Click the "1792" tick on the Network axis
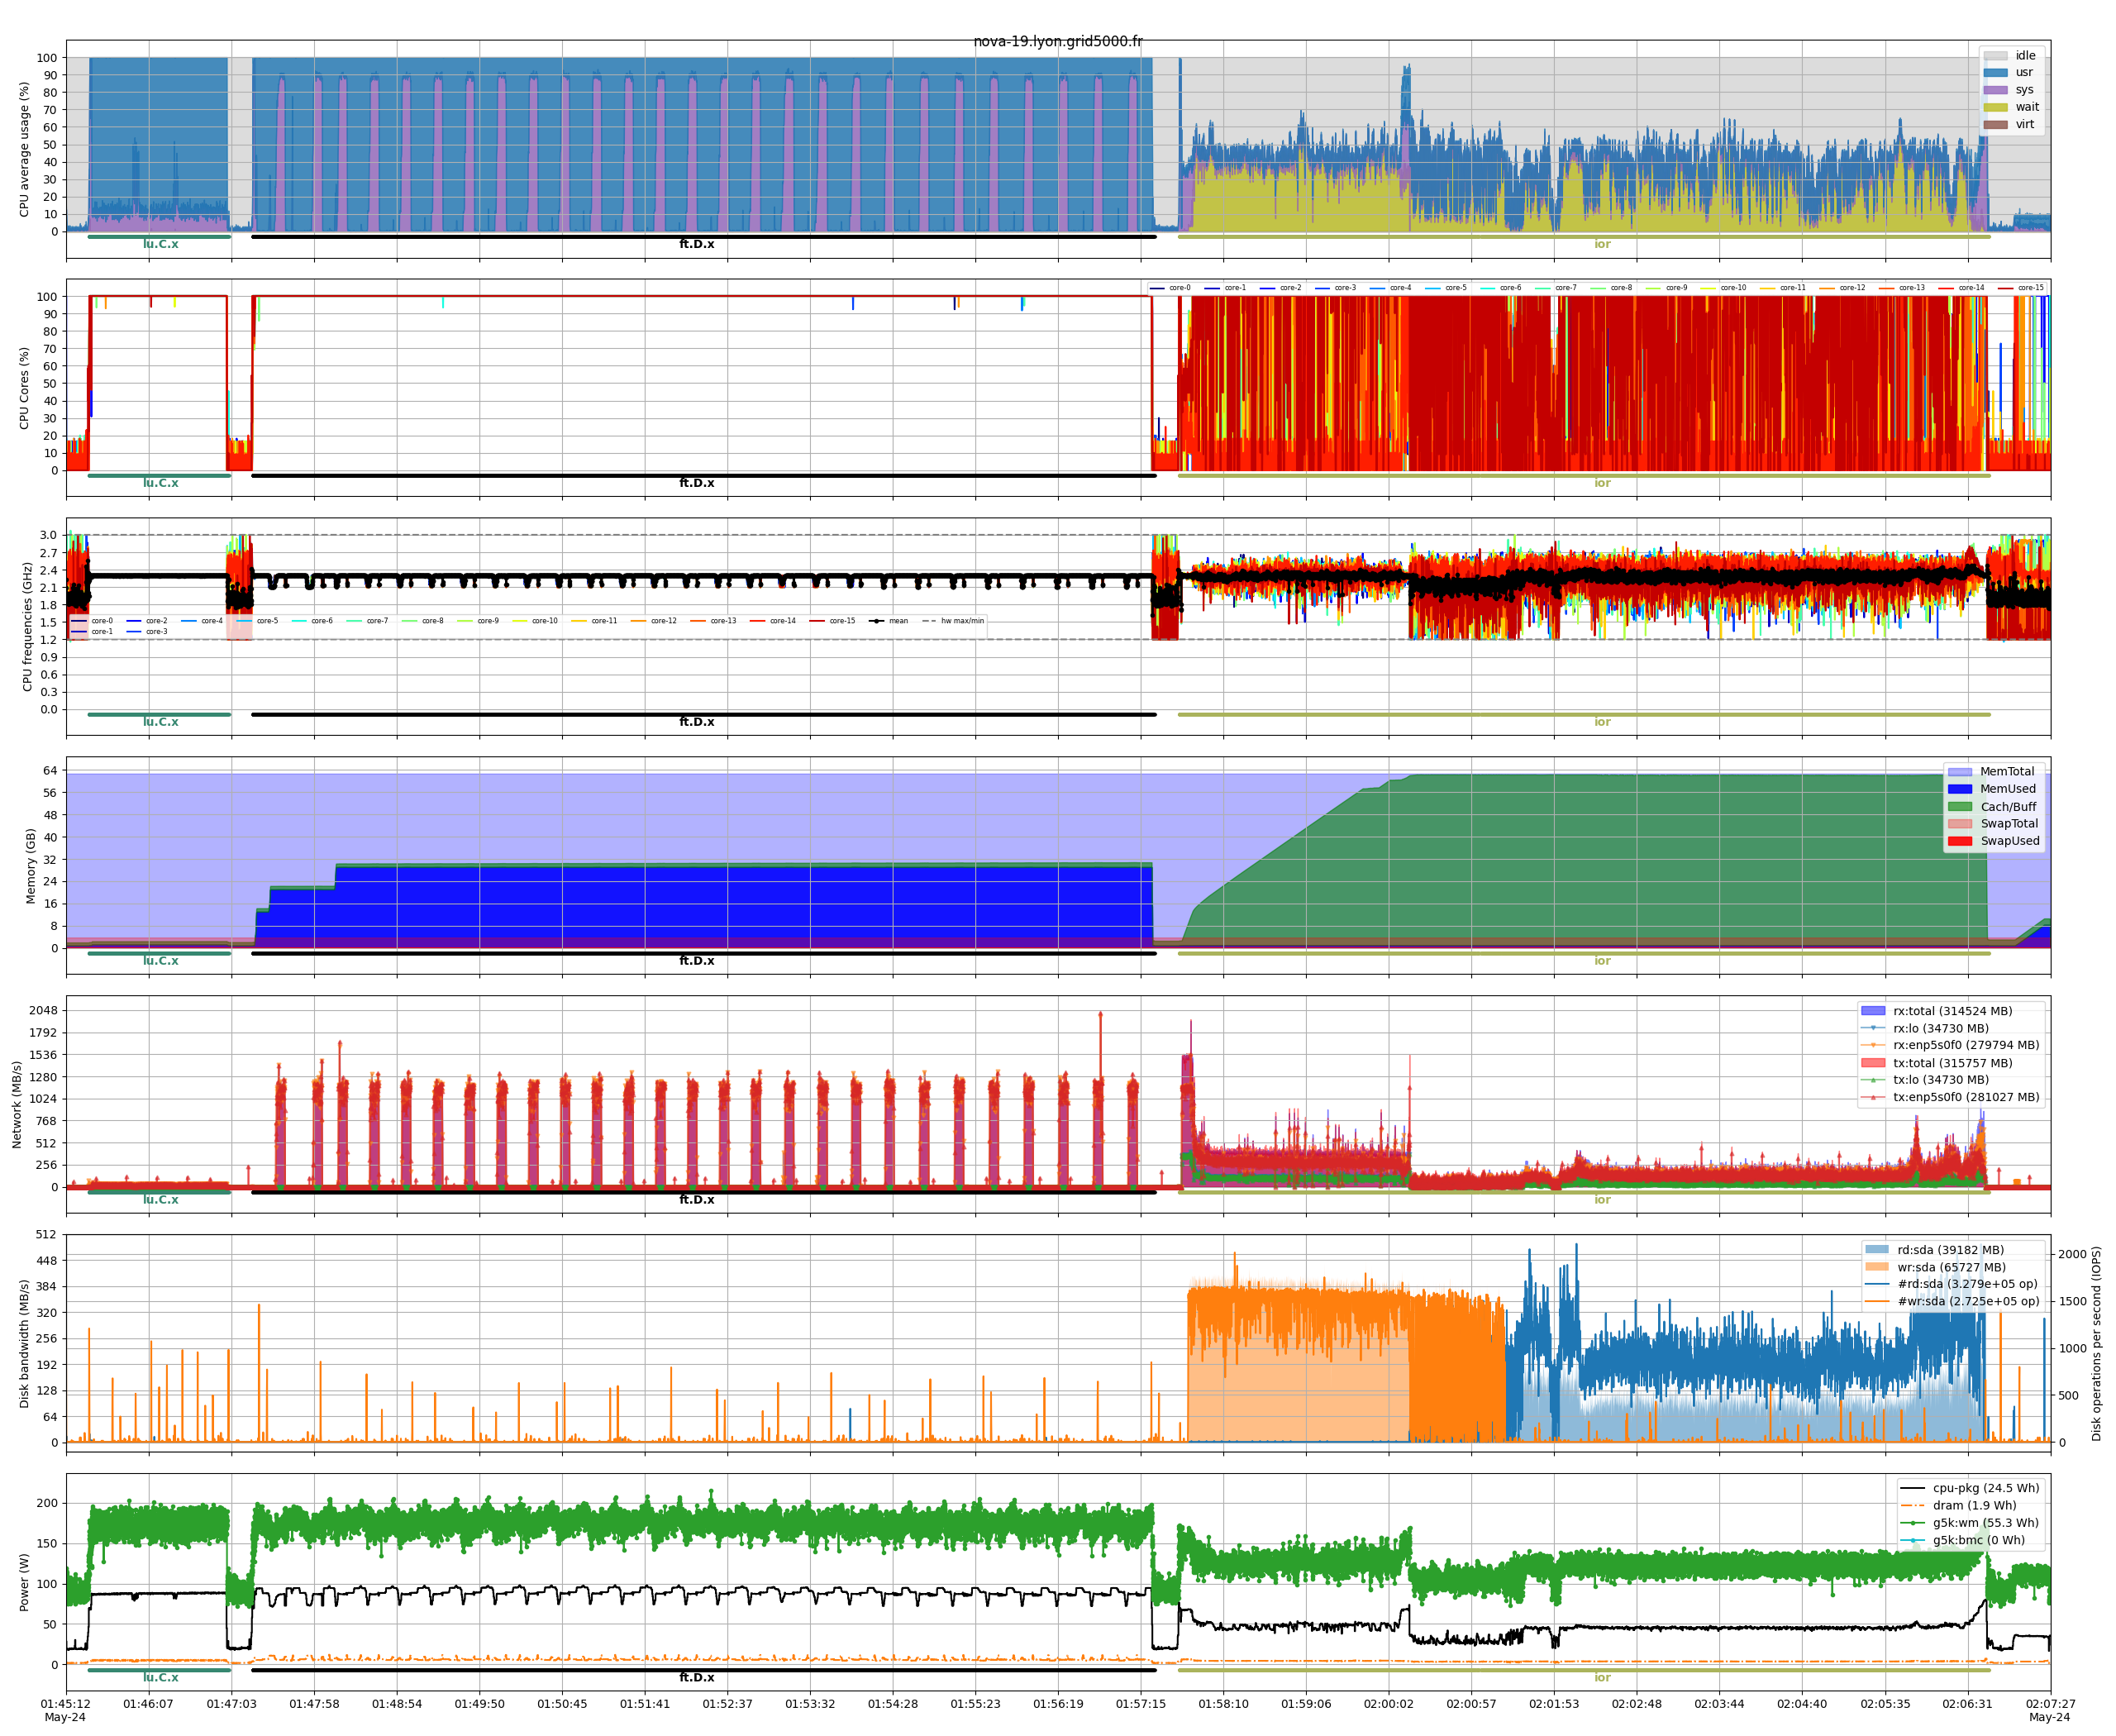 point(43,1033)
